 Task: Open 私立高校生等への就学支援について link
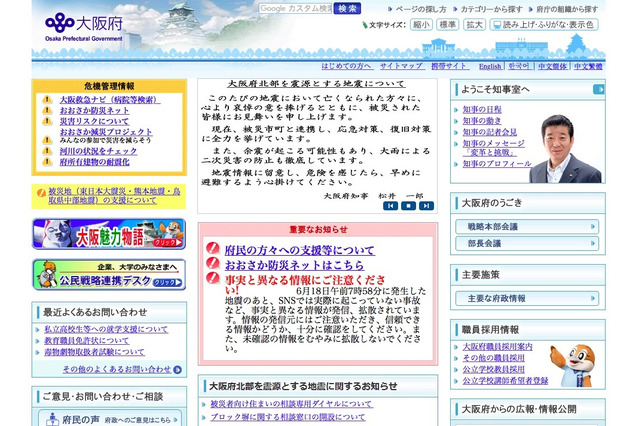point(106,329)
